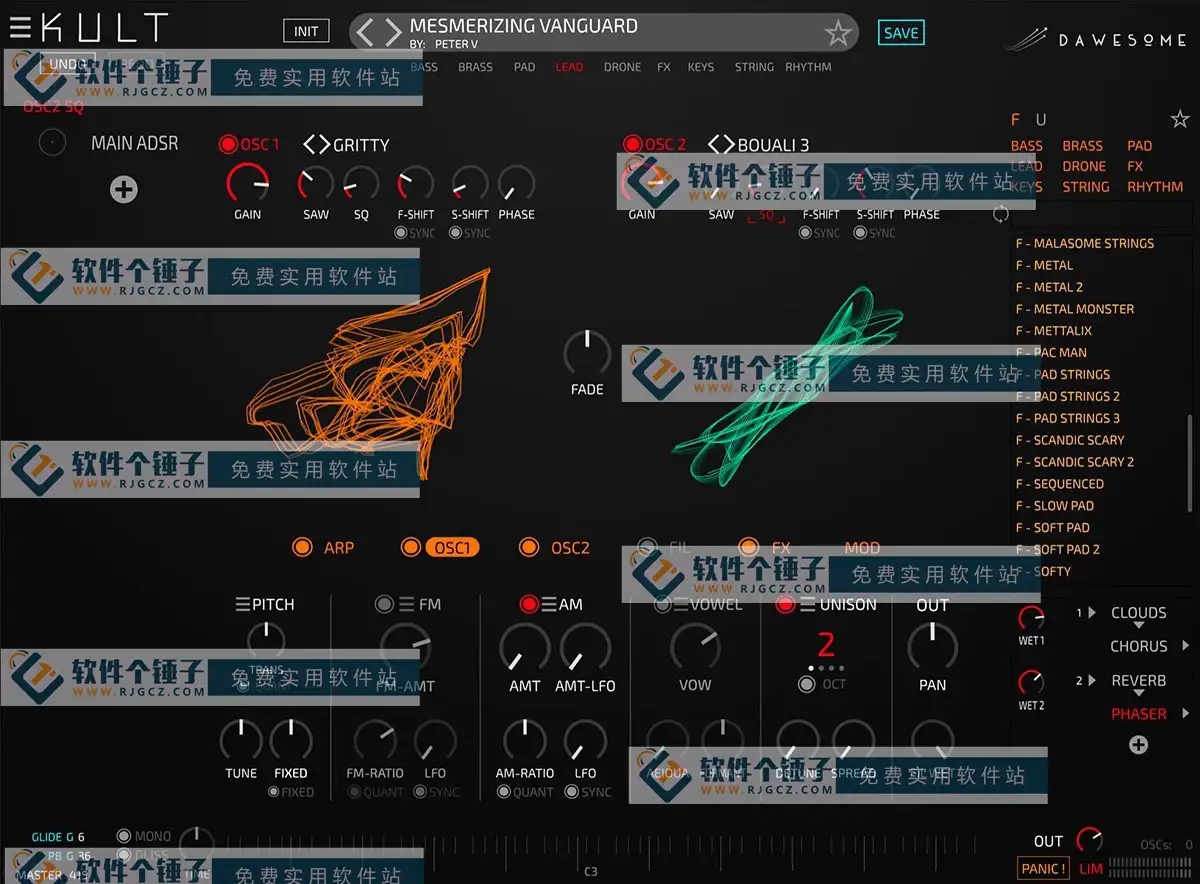Select the KEYS category in the header row

tap(700, 67)
